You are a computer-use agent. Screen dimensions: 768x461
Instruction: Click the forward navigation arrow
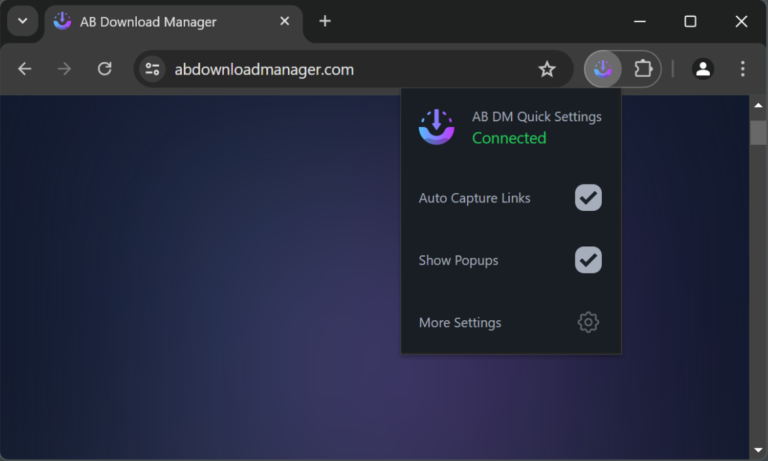[64, 69]
